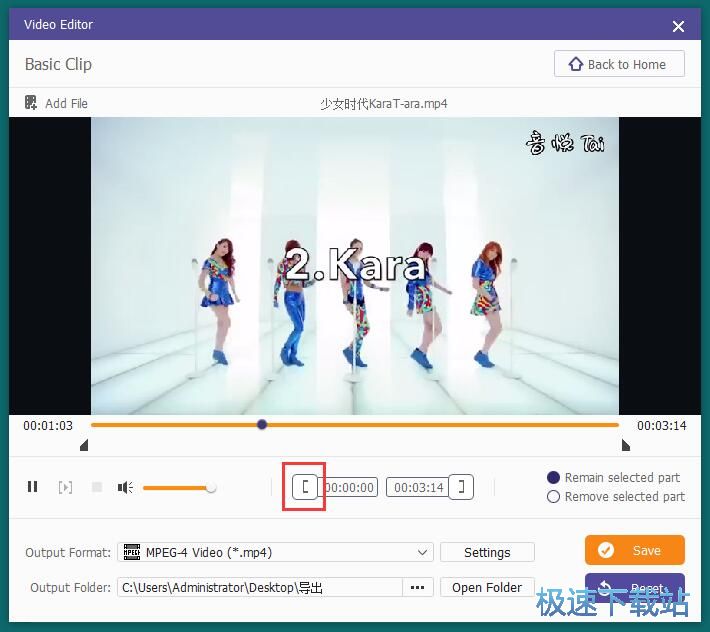710x632 pixels.
Task: Open output format Settings
Action: point(487,552)
